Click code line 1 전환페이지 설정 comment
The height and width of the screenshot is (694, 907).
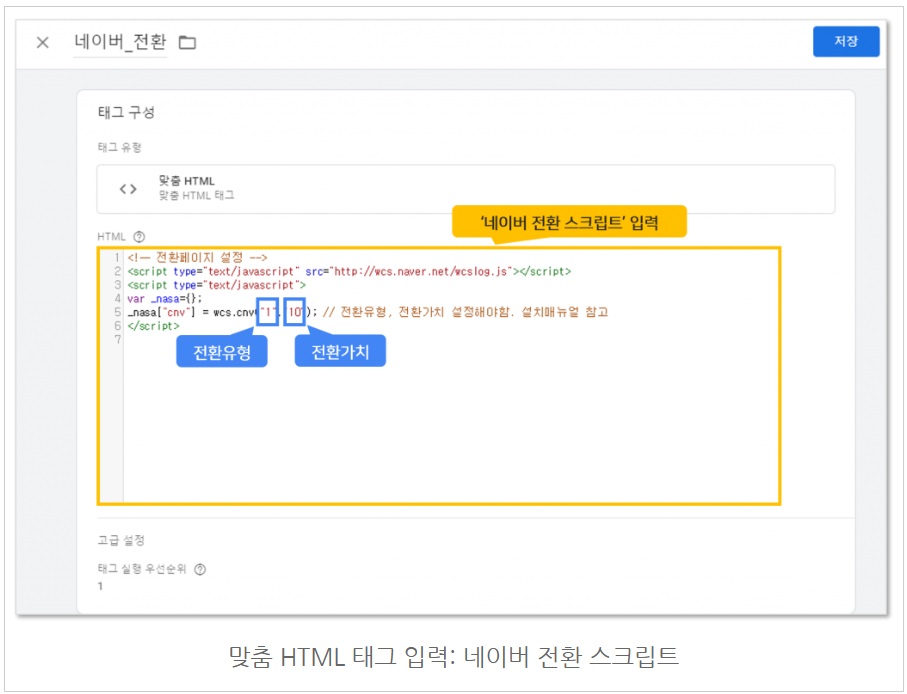coord(197,257)
